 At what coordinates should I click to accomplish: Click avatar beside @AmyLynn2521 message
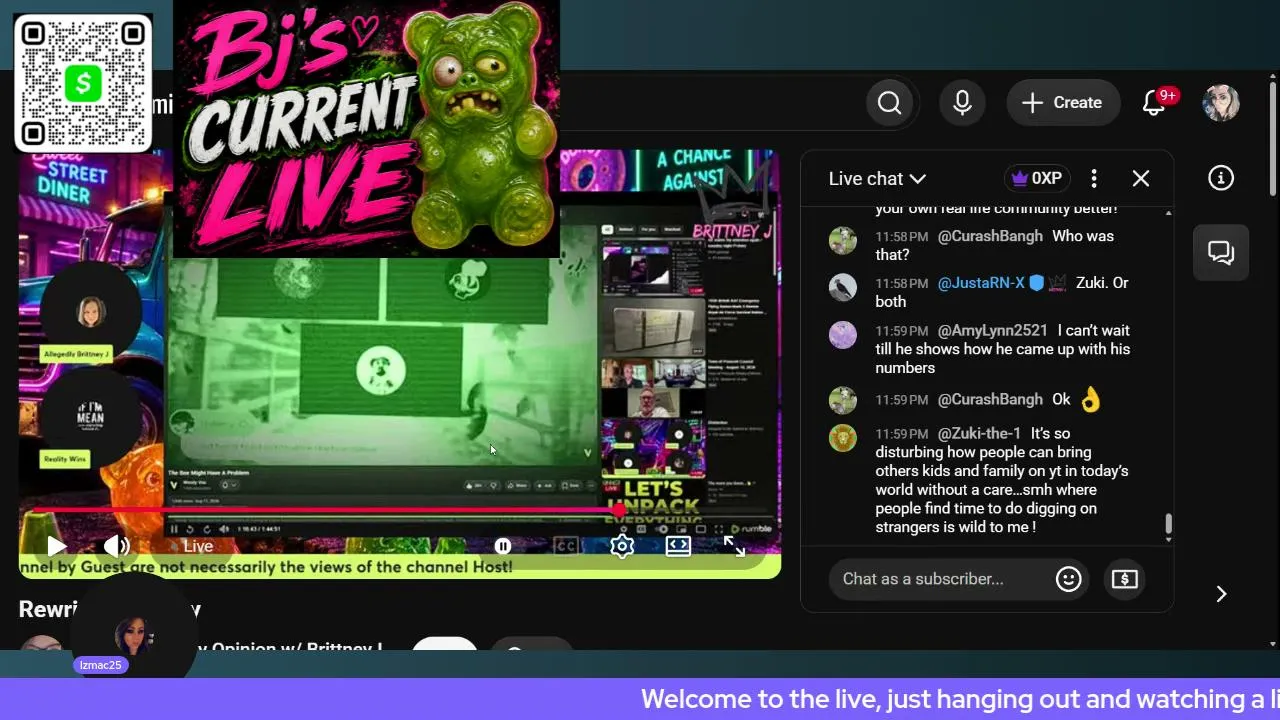click(843, 334)
